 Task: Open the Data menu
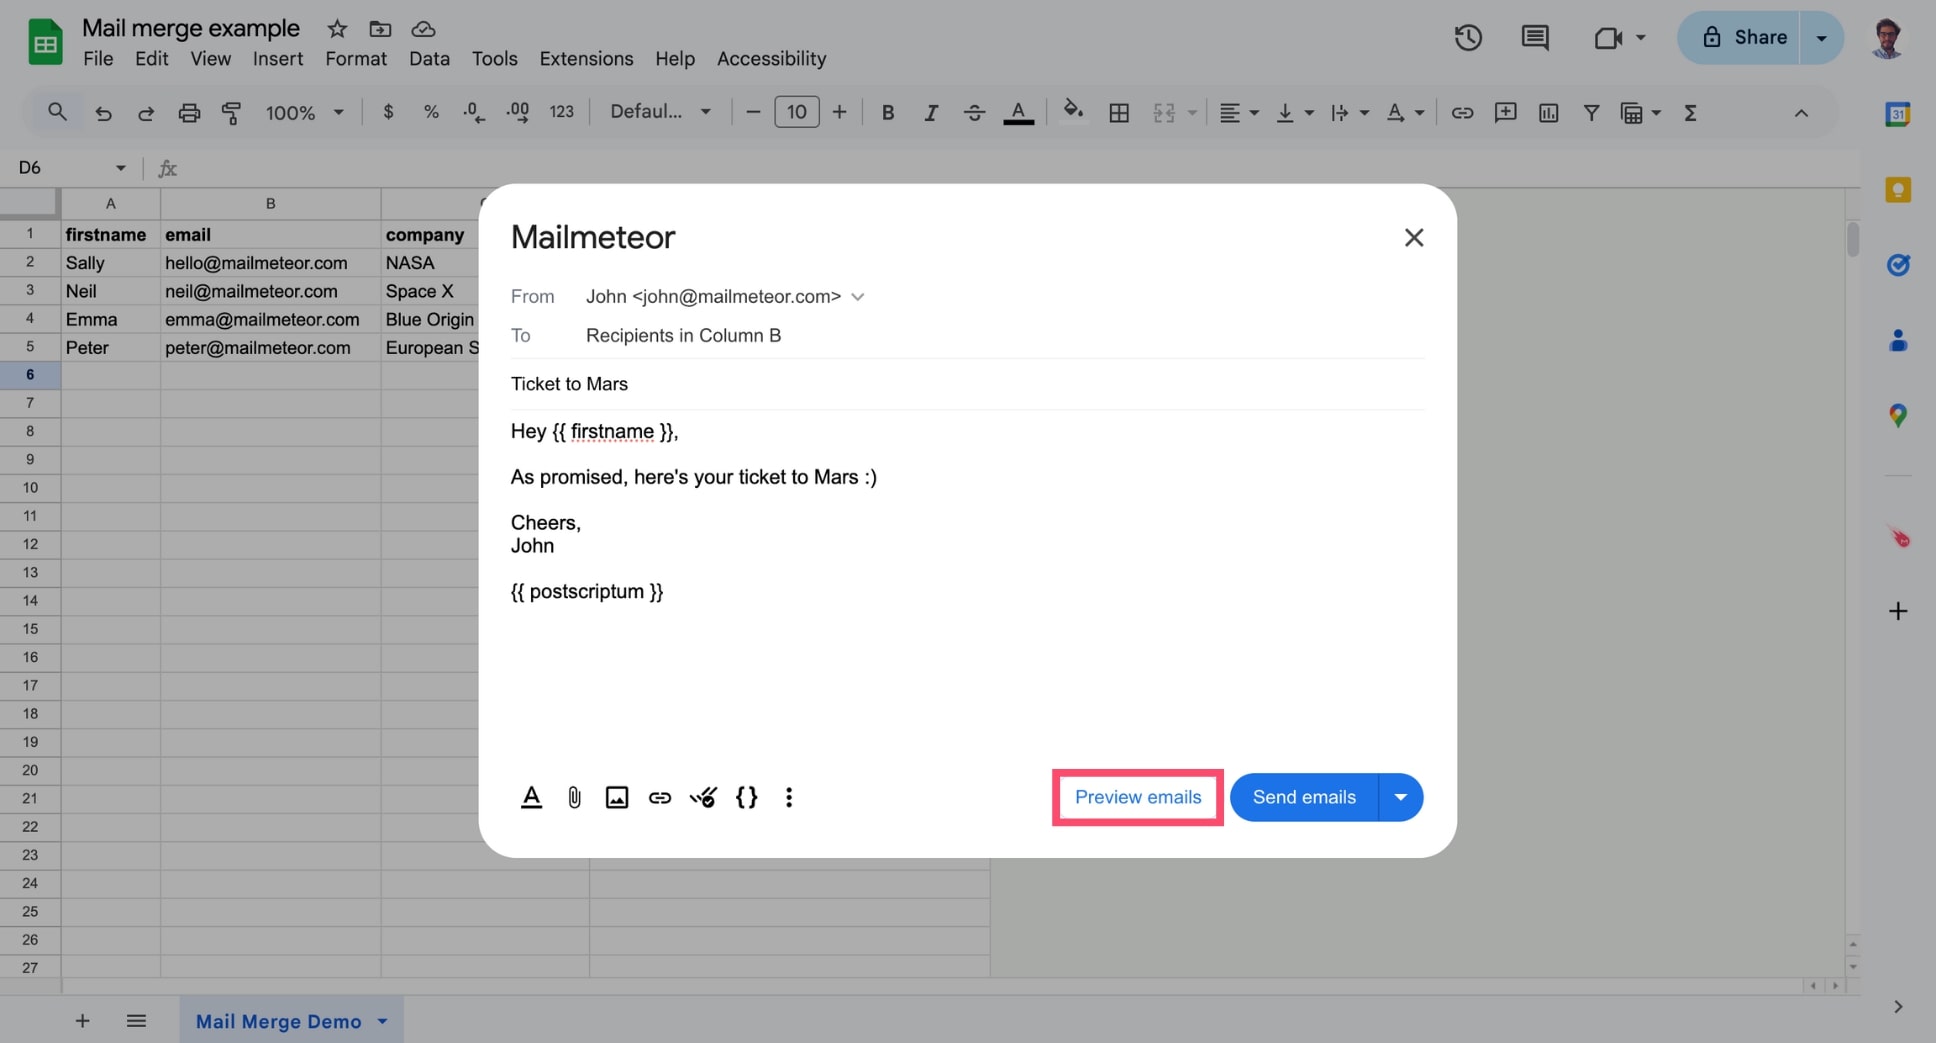tap(429, 59)
